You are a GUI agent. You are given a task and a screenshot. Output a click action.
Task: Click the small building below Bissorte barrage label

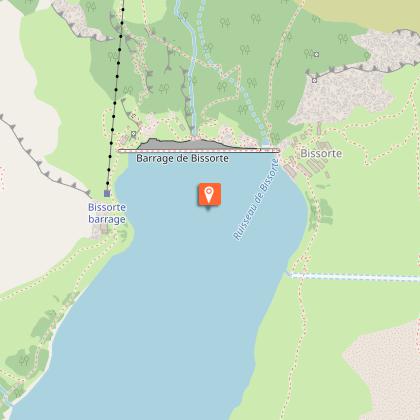click(x=104, y=229)
